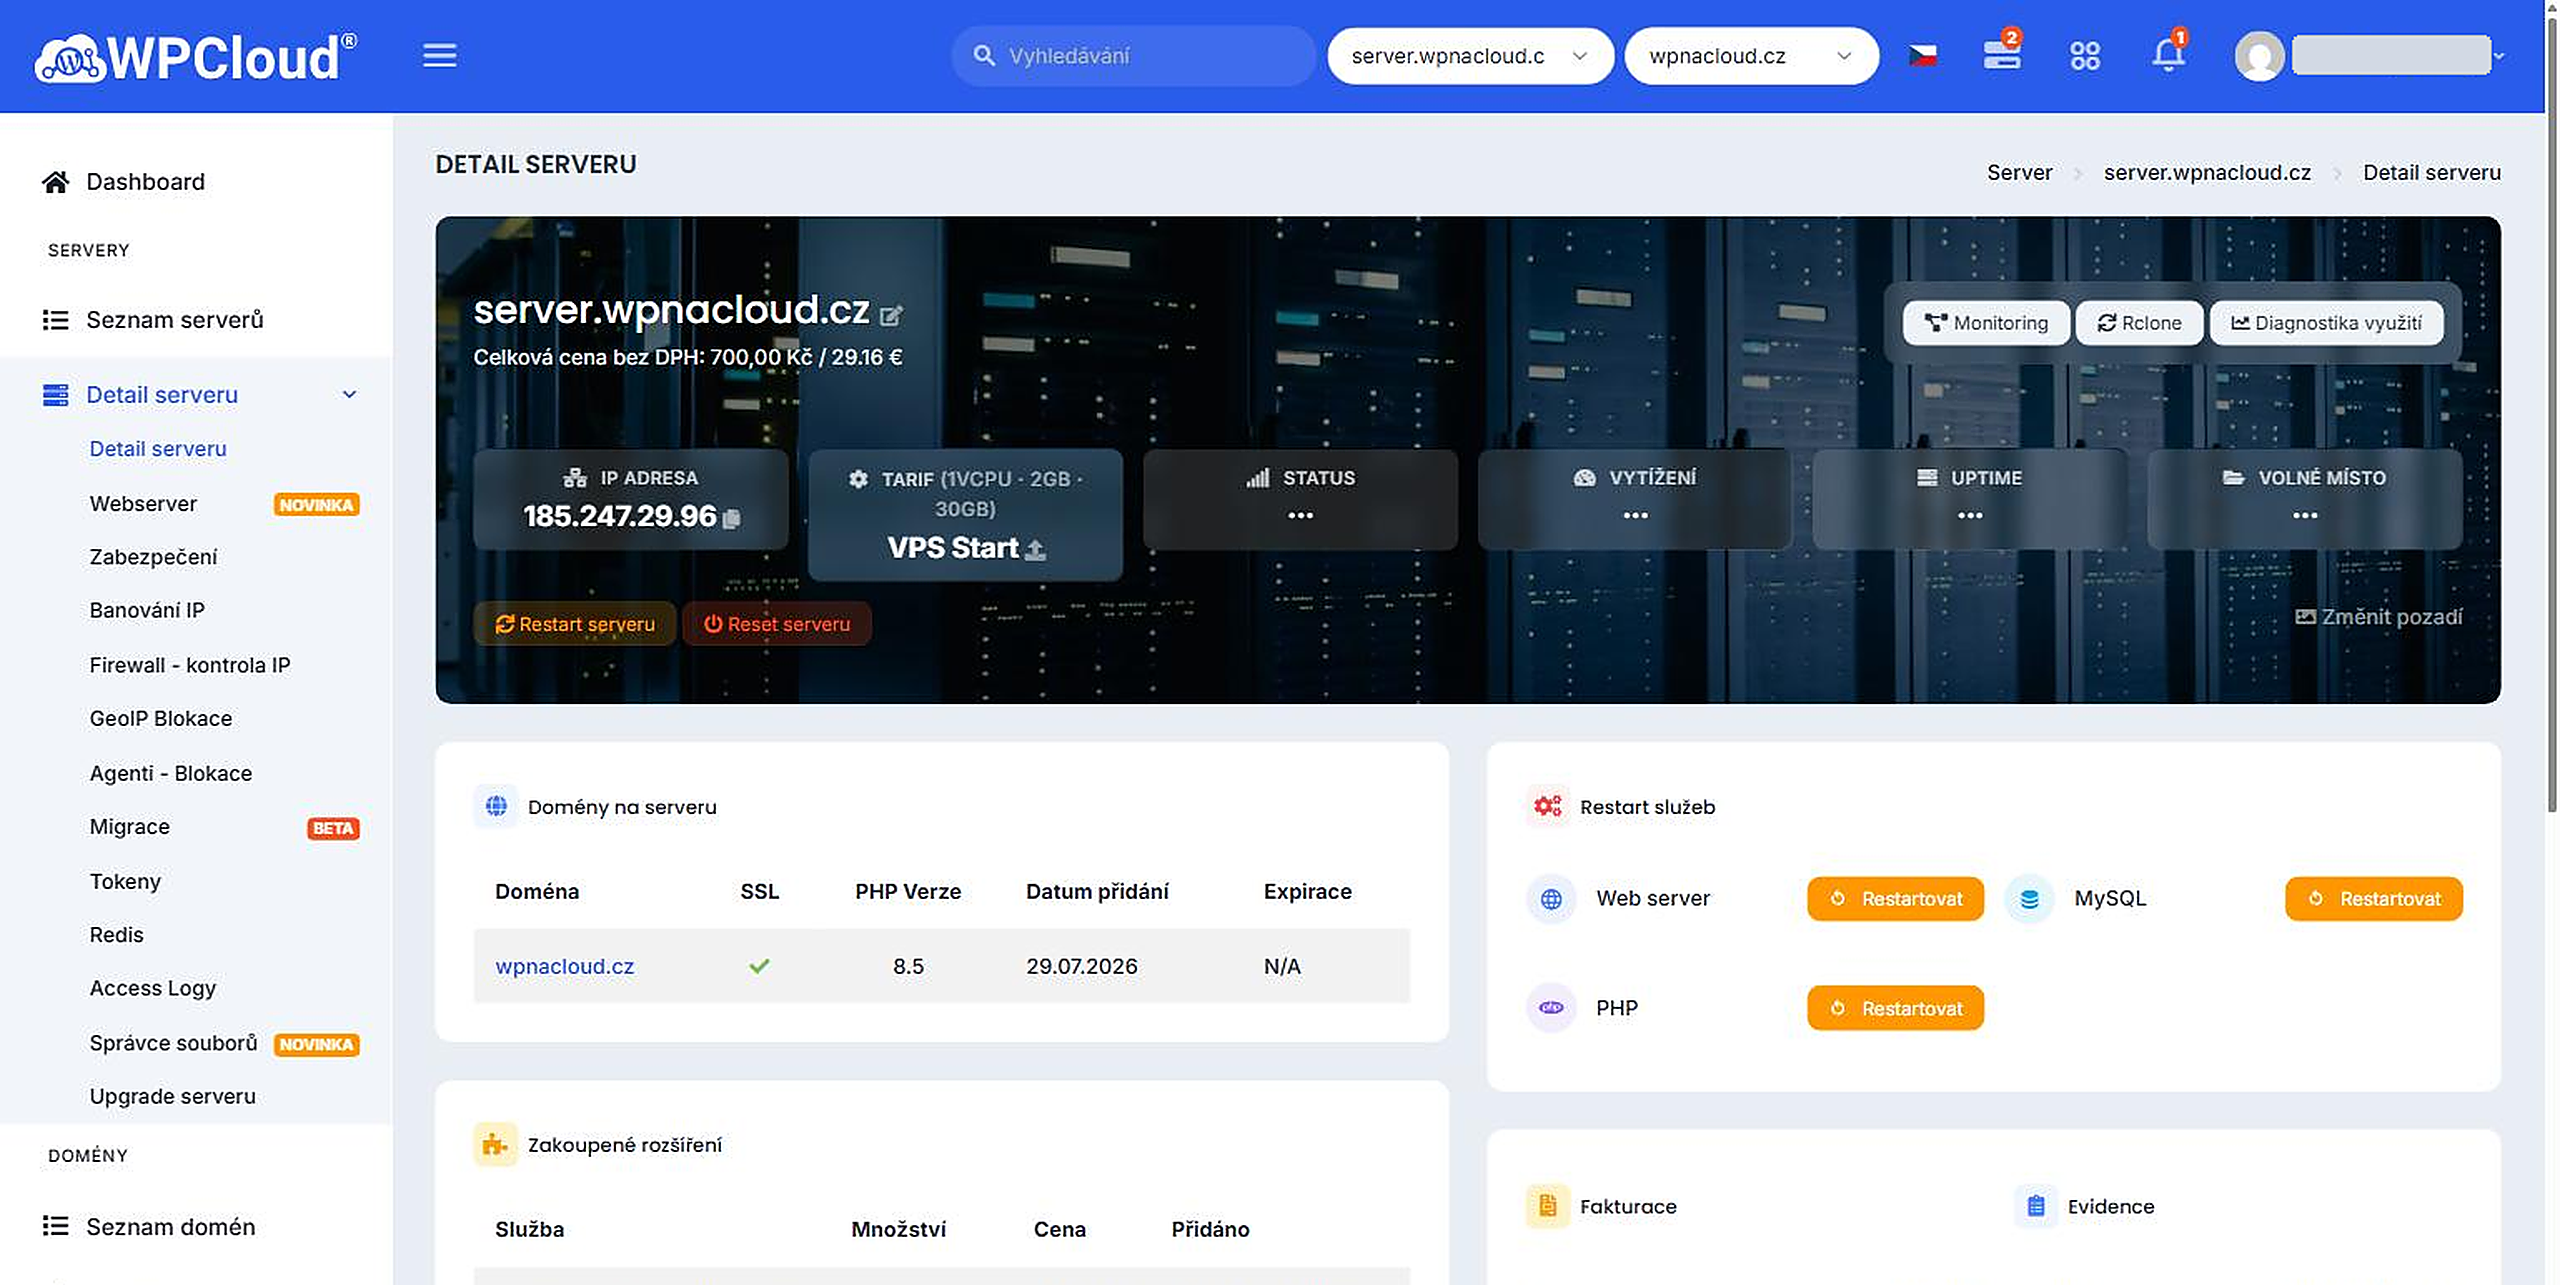The image size is (2560, 1285).
Task: Open the Webserver submenu item
Action: point(143,504)
